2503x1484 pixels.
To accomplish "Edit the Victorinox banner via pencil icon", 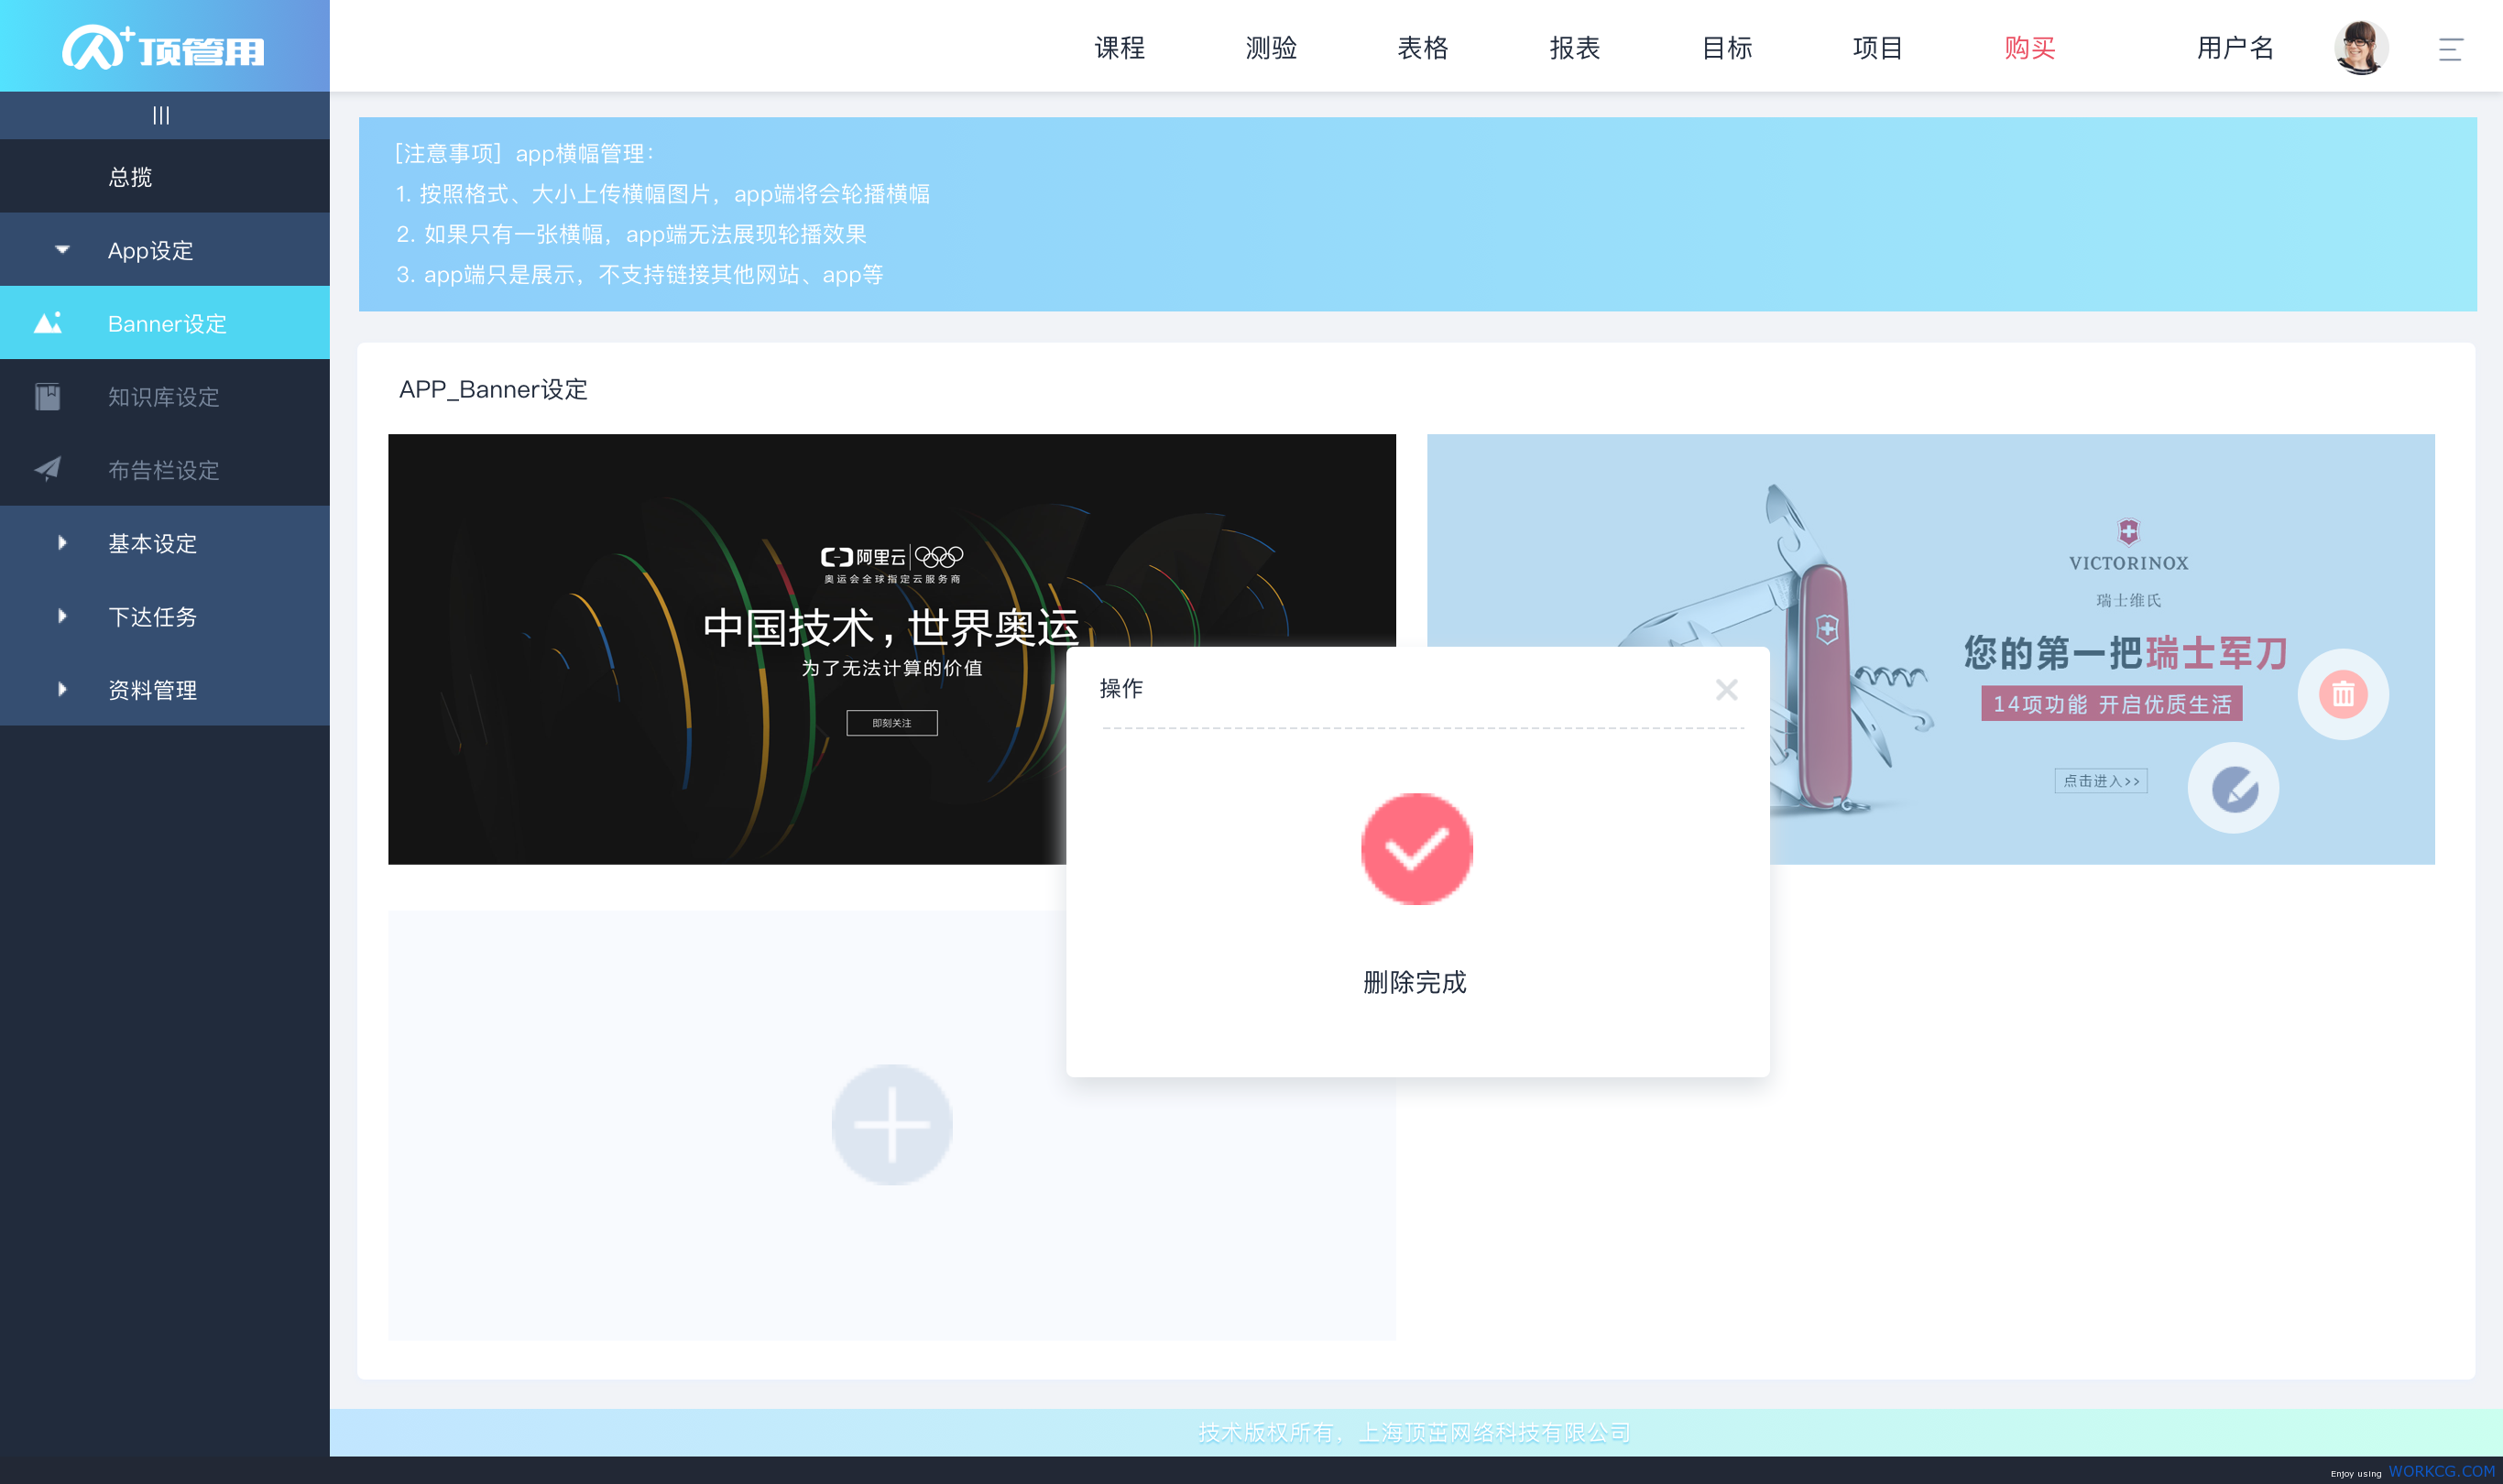I will coord(2234,788).
